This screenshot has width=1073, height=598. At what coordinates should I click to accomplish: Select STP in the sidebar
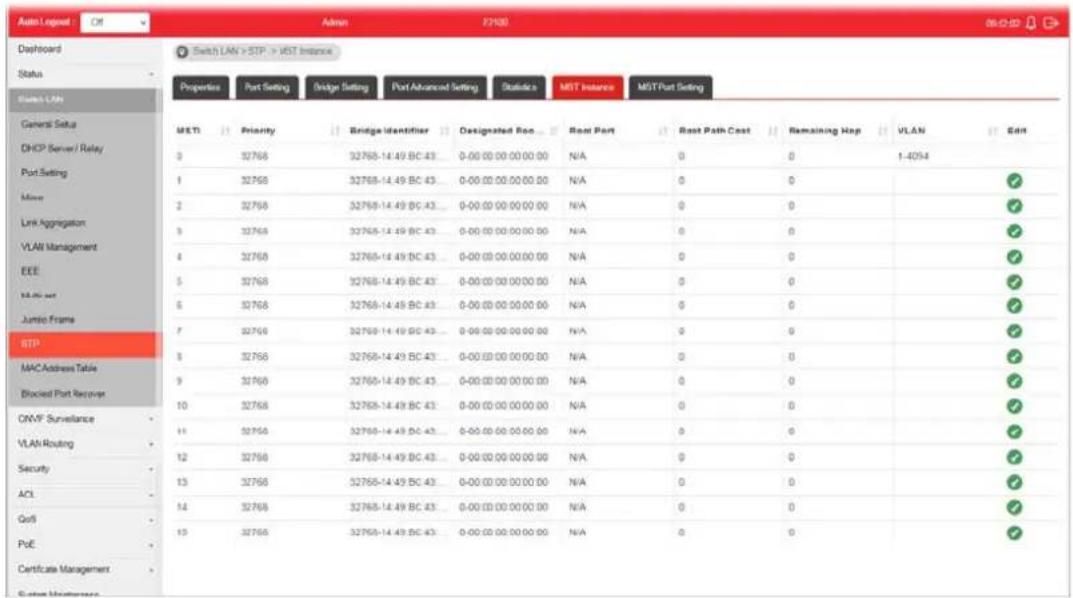(x=85, y=344)
